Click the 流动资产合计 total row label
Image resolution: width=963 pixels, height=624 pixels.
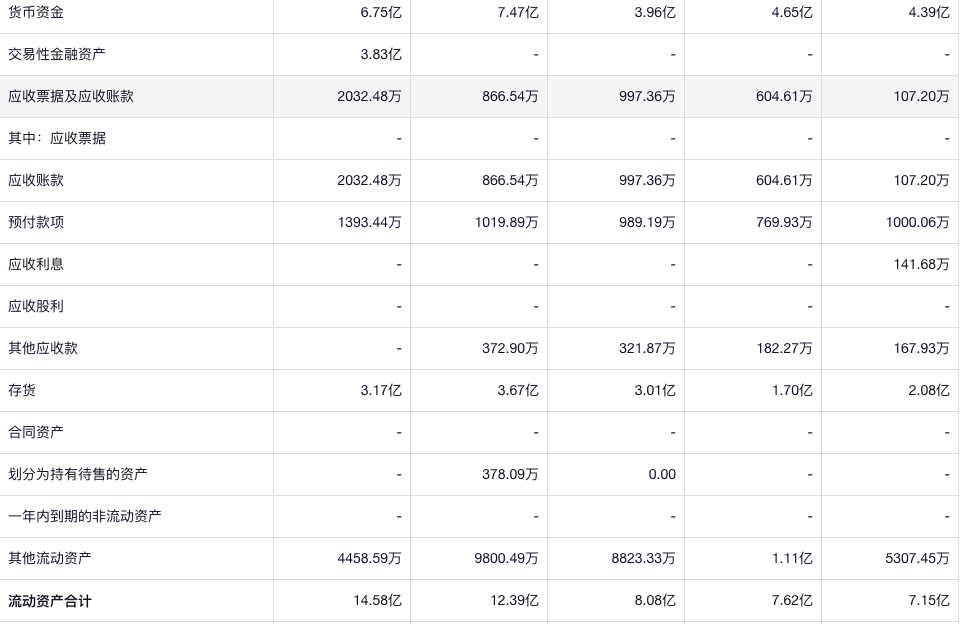50,601
